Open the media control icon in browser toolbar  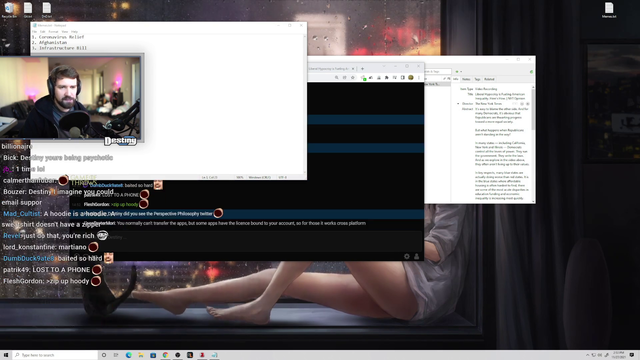[x=395, y=78]
